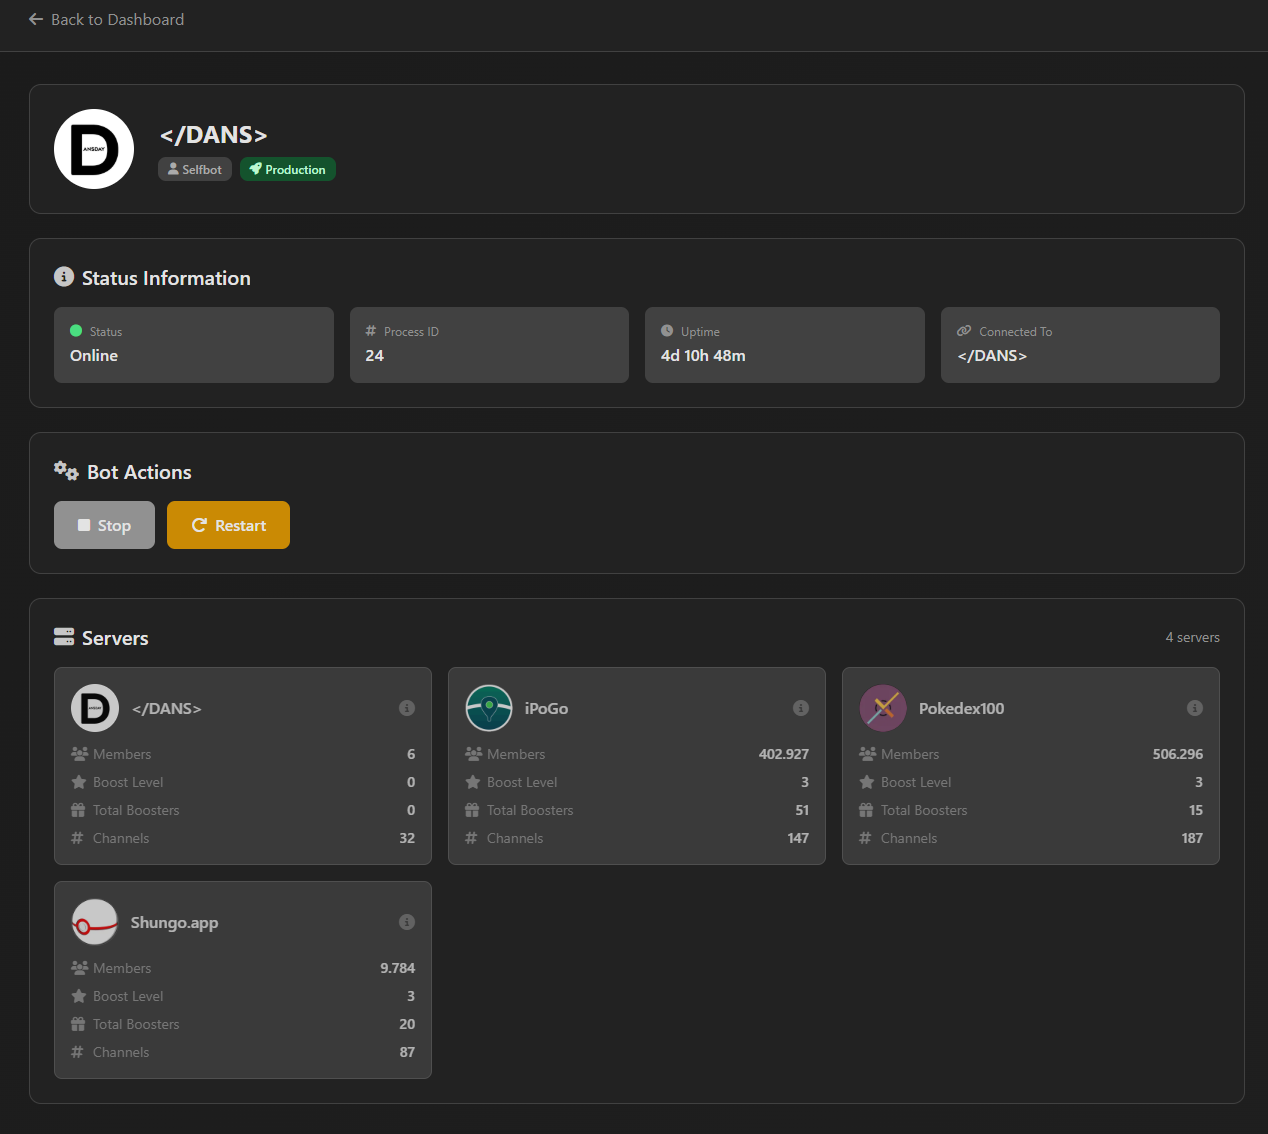
Task: Click the Process ID value '24'
Action: coord(375,355)
